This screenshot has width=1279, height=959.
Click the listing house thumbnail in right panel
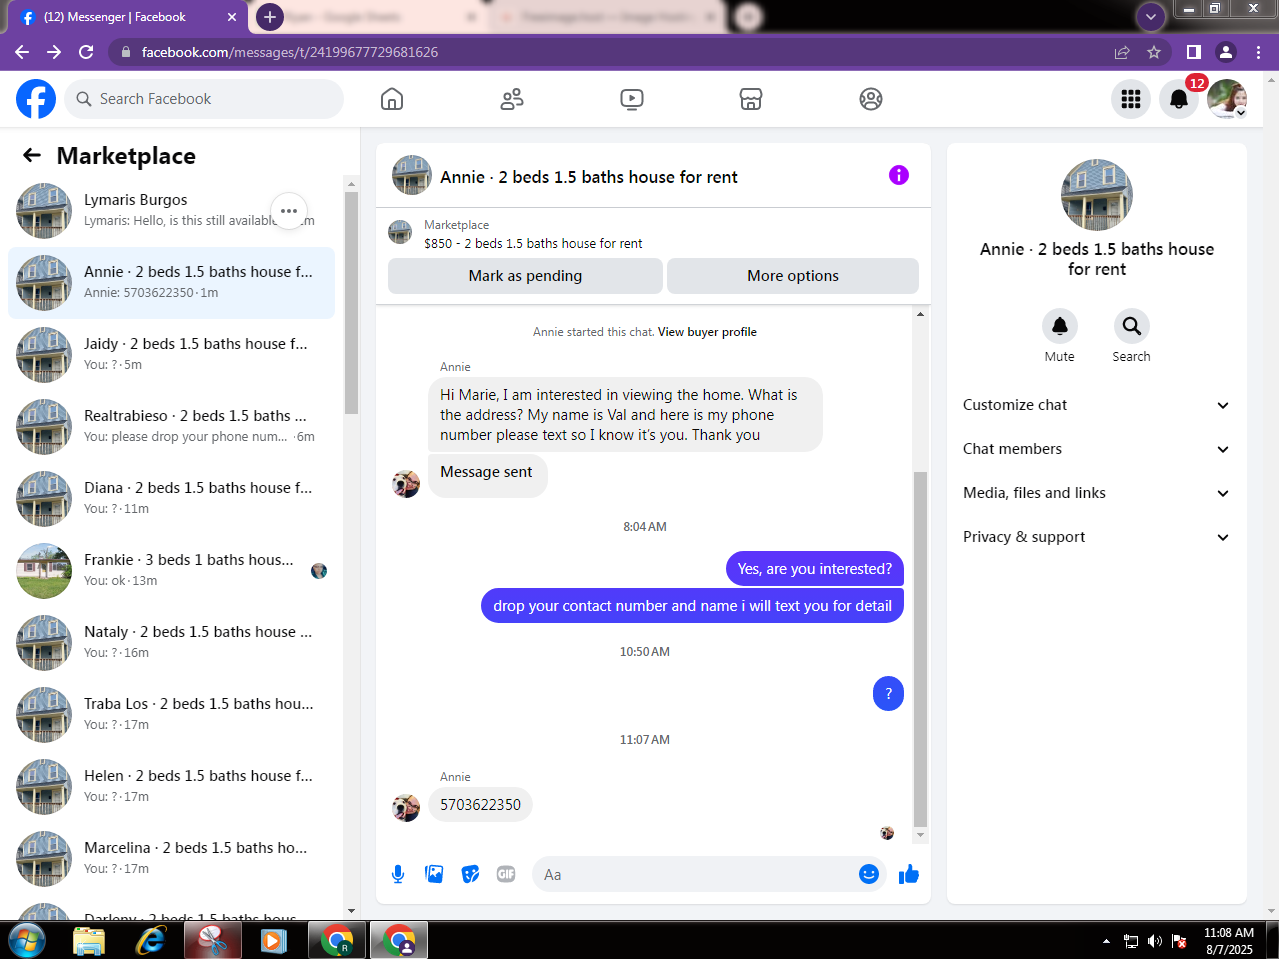1097,195
